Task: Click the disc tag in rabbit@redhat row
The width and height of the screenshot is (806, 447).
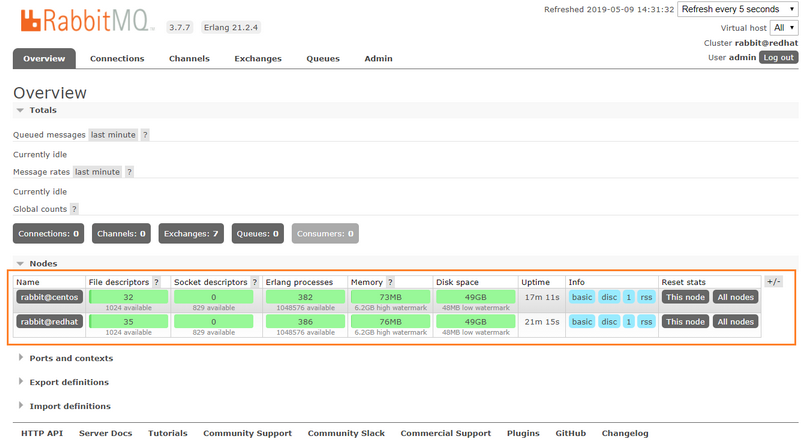Action: pos(609,322)
